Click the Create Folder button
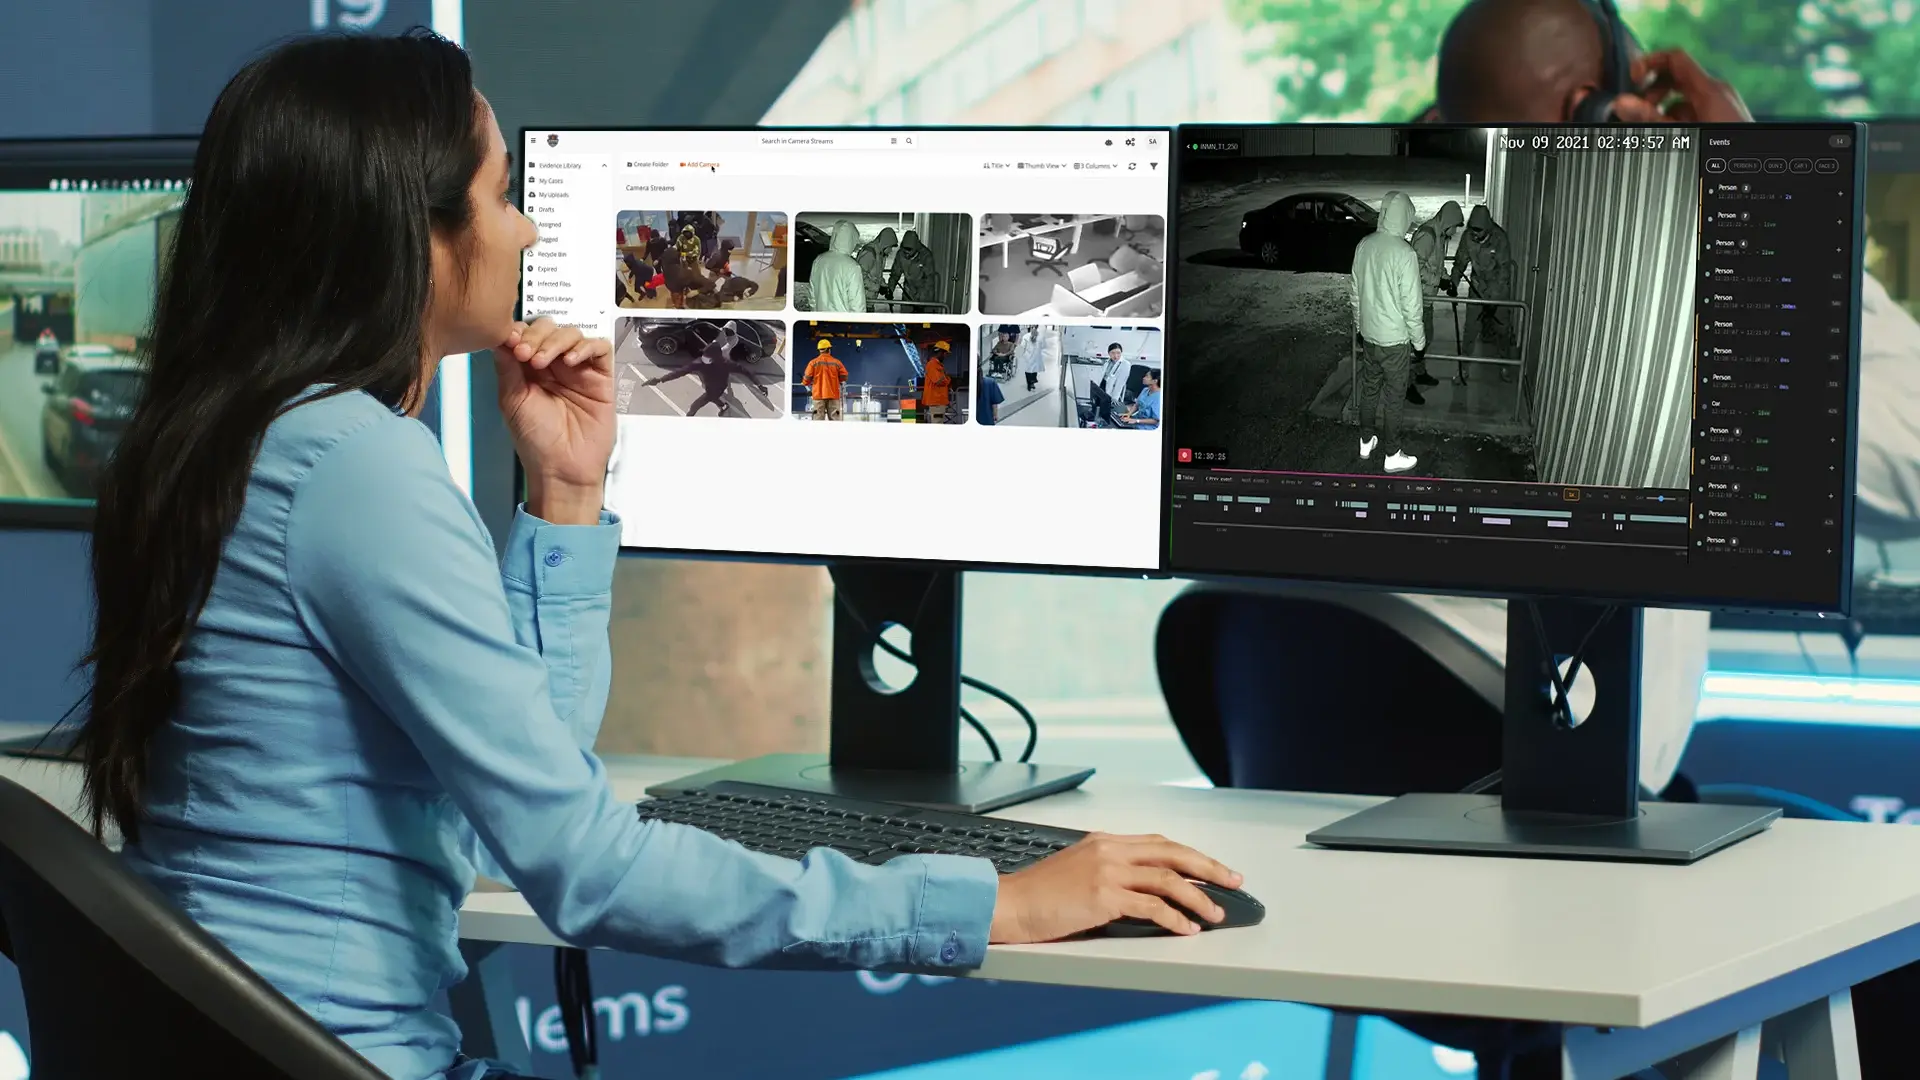Screen dimensions: 1920x1080 coord(648,164)
